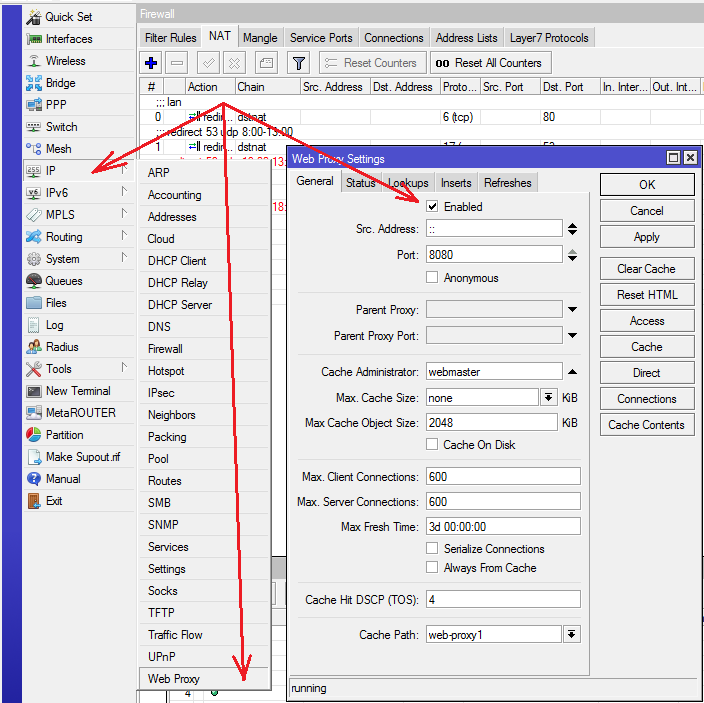Click the filter funnel icon in toolbar
This screenshot has height=703, width=704.
point(298,63)
